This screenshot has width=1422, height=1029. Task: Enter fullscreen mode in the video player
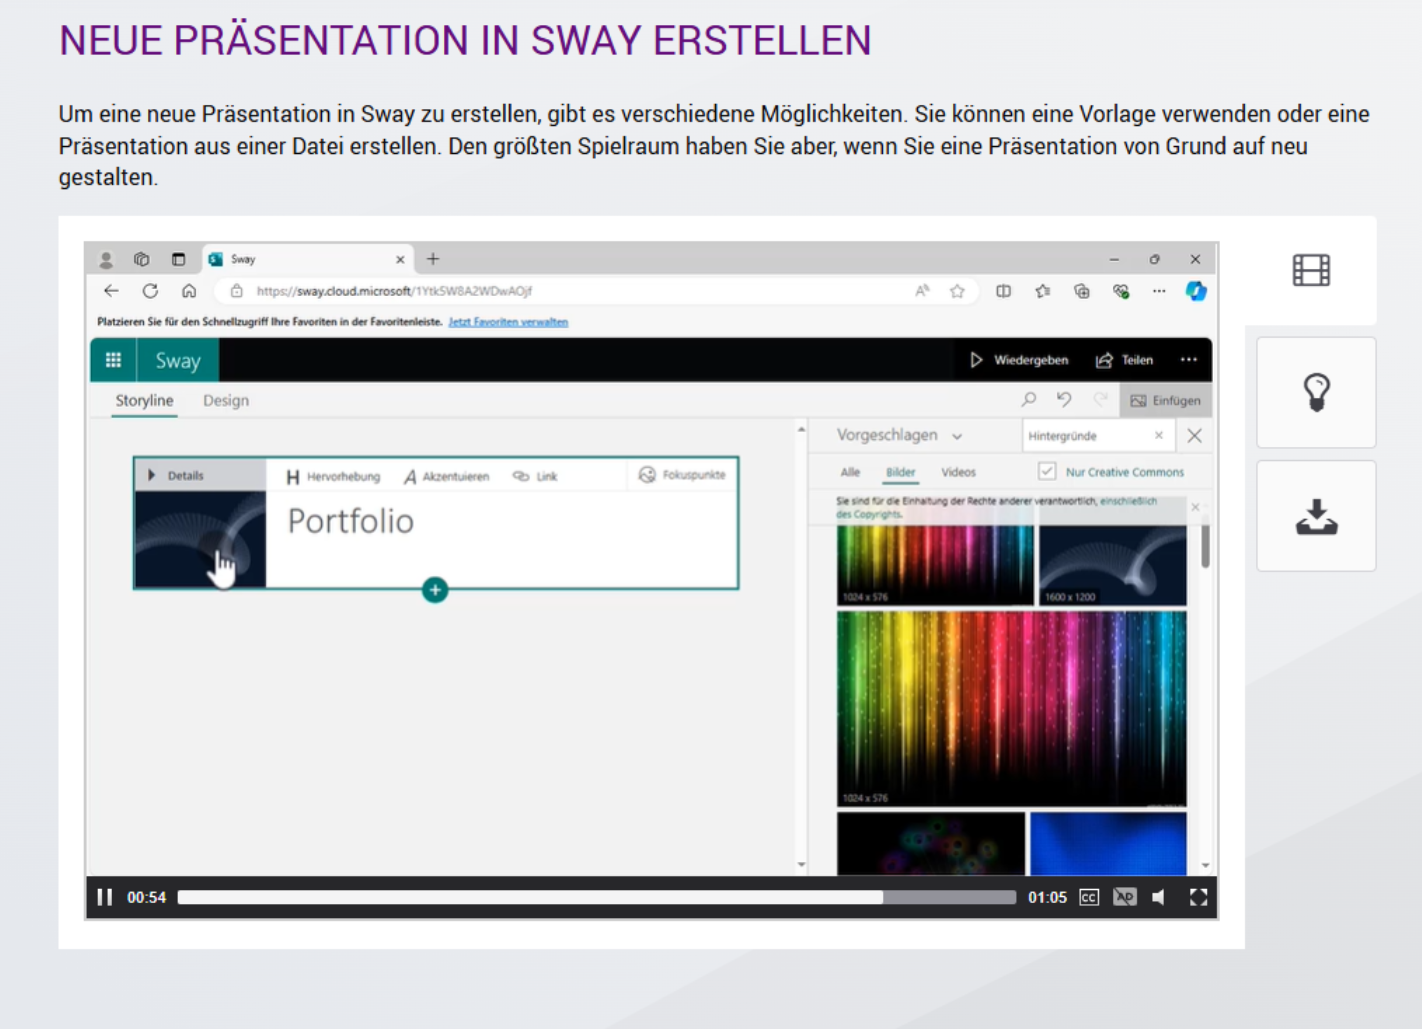pyautogui.click(x=1198, y=897)
